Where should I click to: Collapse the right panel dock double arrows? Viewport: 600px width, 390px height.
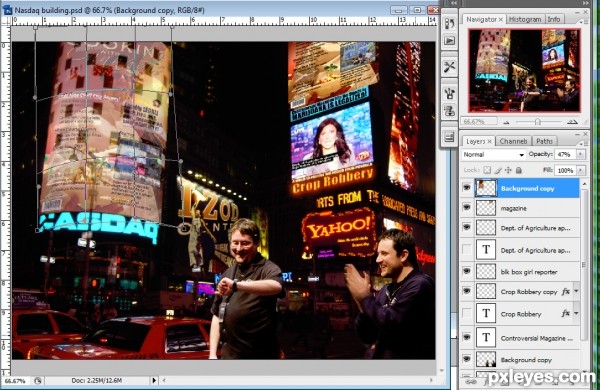(x=586, y=3)
